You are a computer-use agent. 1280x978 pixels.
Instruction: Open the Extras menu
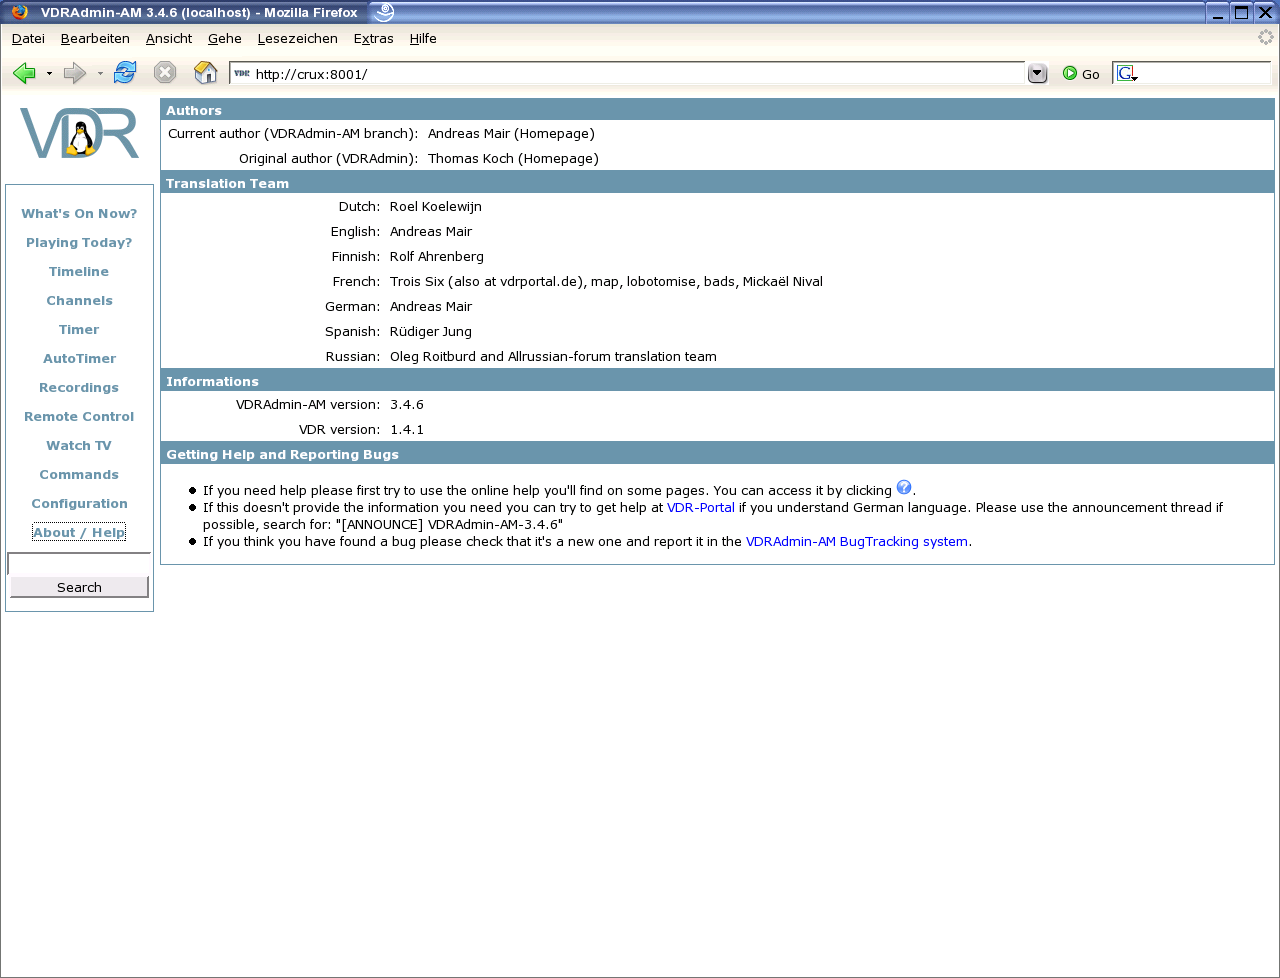(373, 39)
